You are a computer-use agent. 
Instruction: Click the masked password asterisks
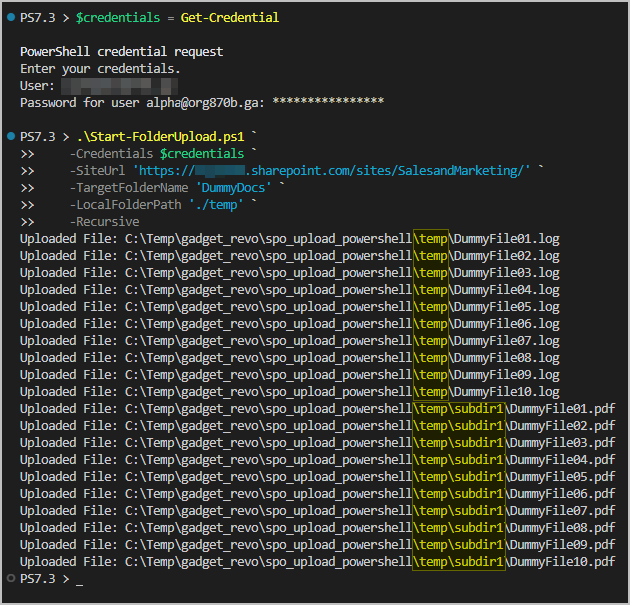pyautogui.click(x=328, y=103)
